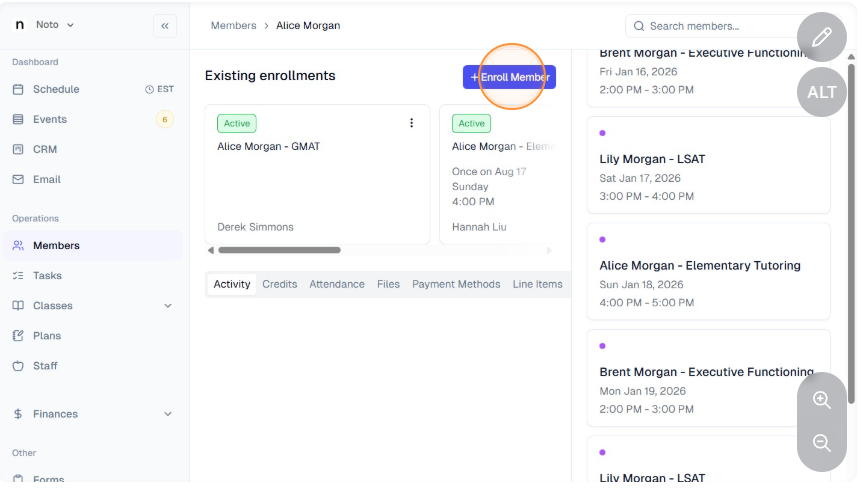The width and height of the screenshot is (862, 491).
Task: Switch to the Credits tab
Action: point(280,284)
